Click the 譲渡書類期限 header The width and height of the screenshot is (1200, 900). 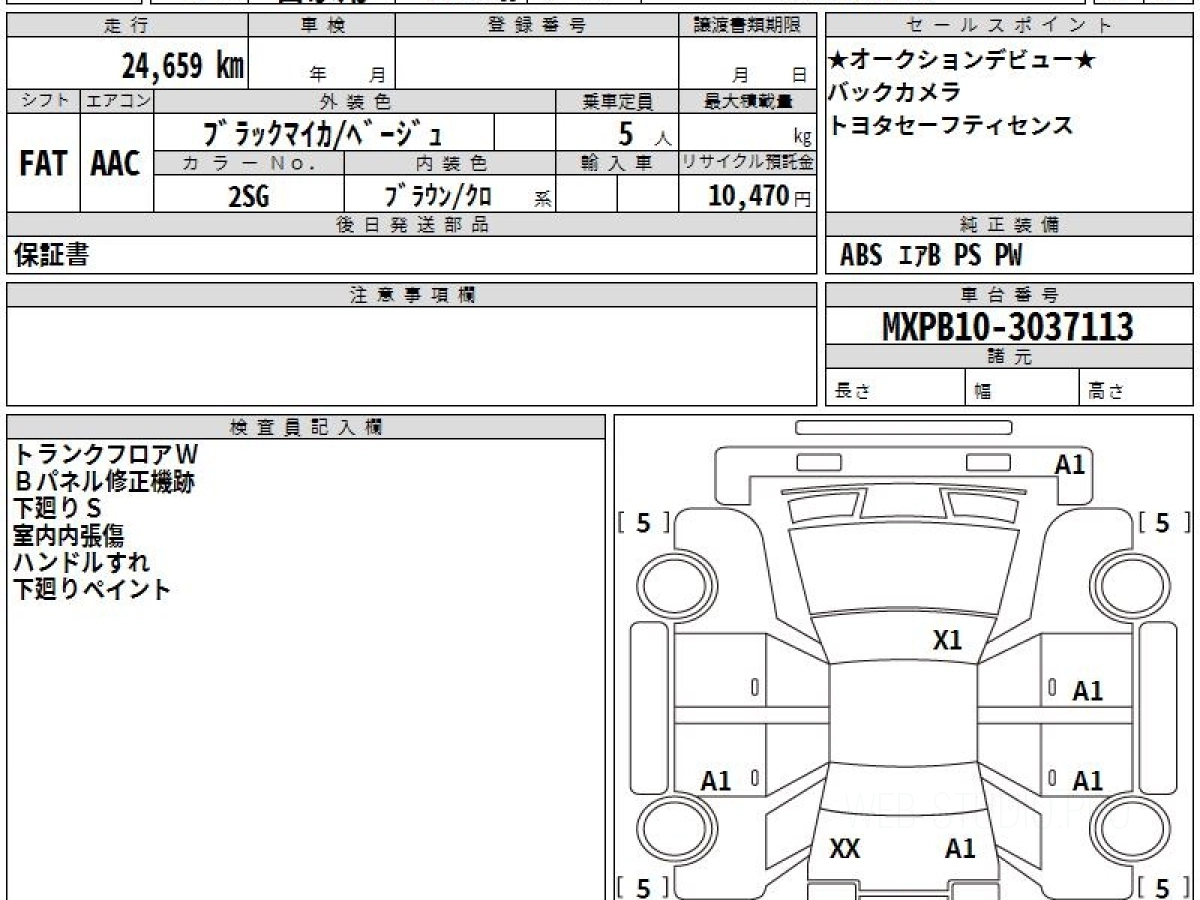[748, 26]
